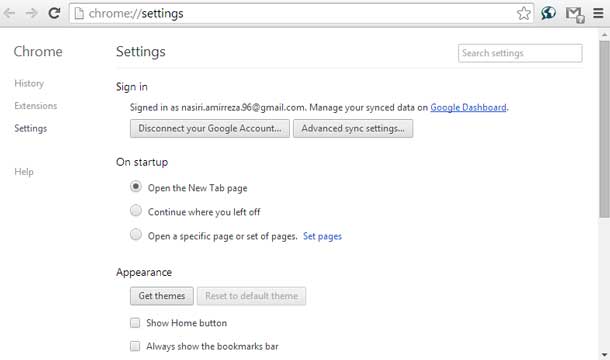Viewport: 610px width, 360px height.
Task: Click the vertical scrollbar thumb
Action: 604,128
